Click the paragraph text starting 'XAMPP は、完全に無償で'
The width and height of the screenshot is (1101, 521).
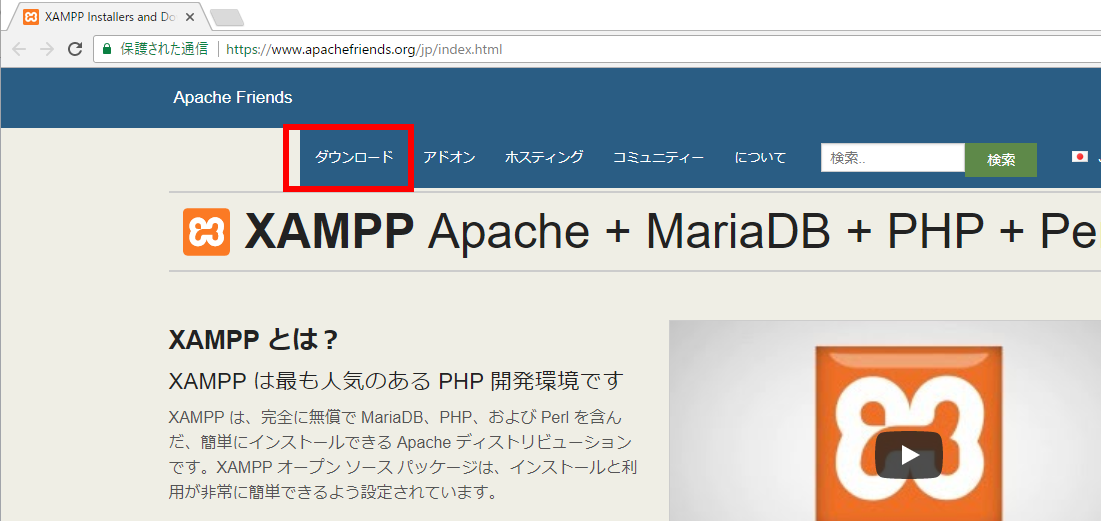click(x=402, y=454)
